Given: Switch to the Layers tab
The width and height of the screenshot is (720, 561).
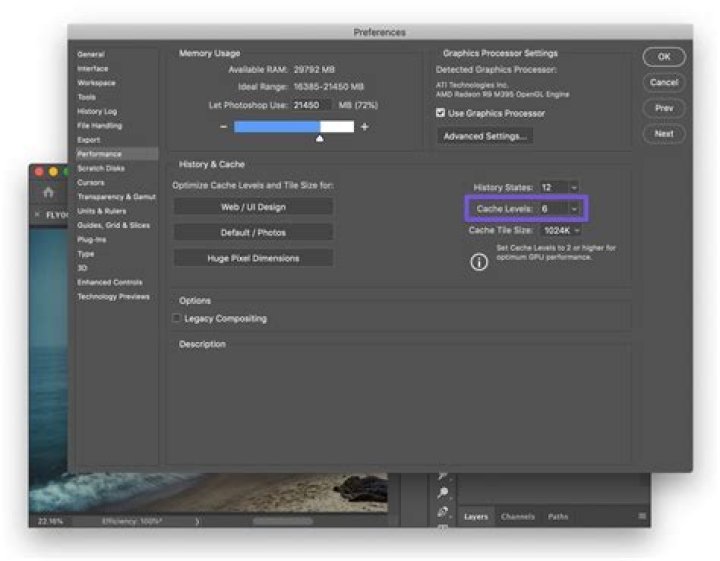Looking at the screenshot, I should click(476, 516).
